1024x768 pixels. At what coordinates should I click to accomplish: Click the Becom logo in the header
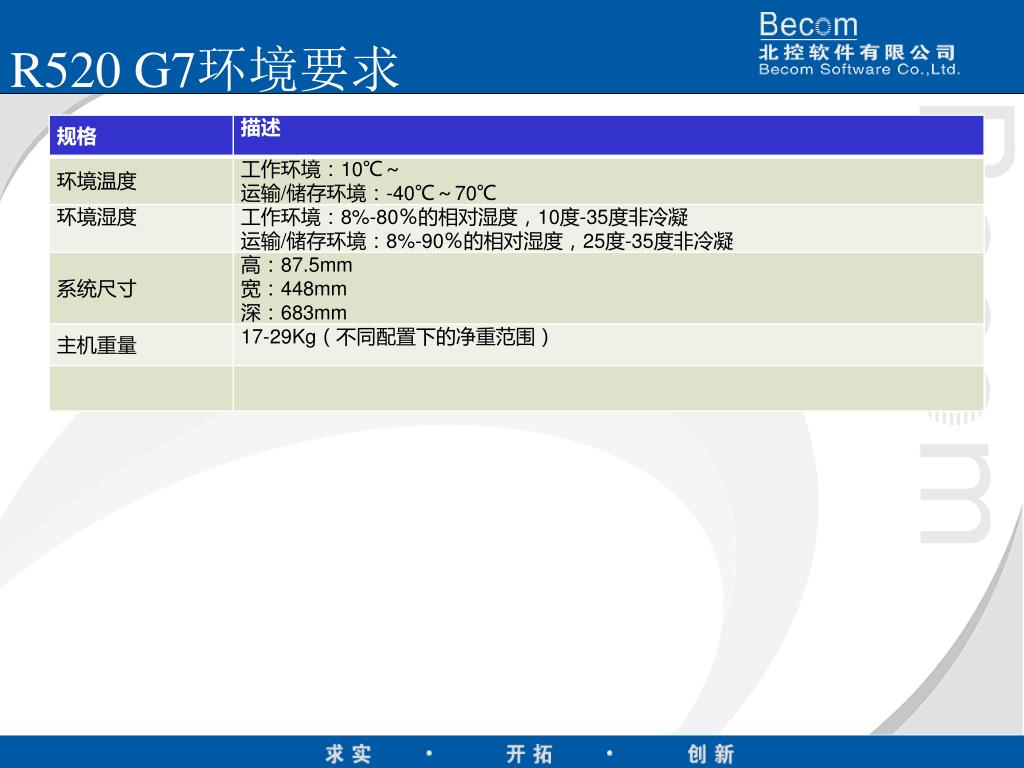pos(808,25)
